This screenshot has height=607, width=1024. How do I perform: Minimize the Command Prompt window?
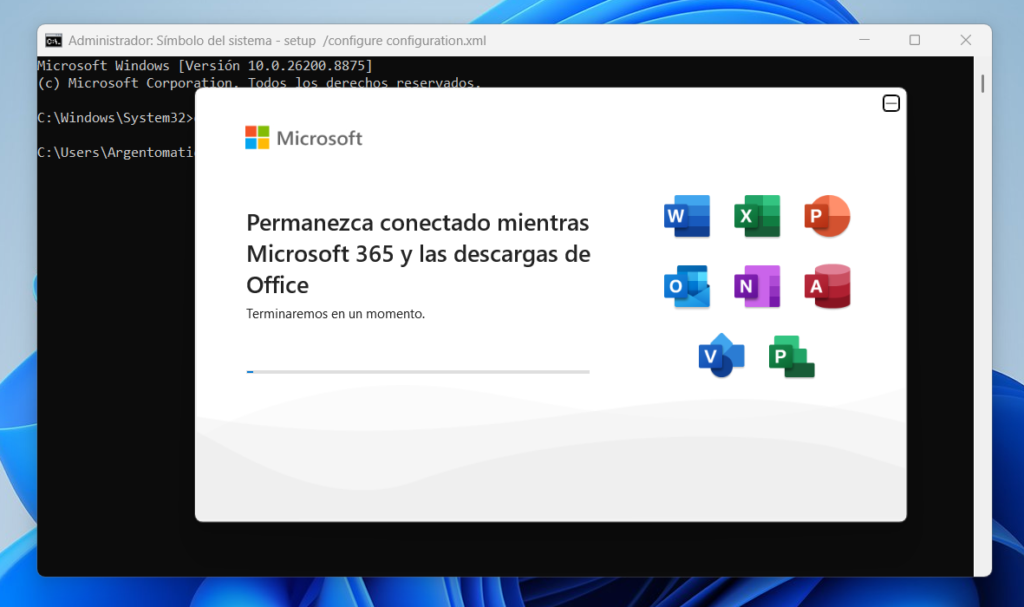[x=864, y=40]
